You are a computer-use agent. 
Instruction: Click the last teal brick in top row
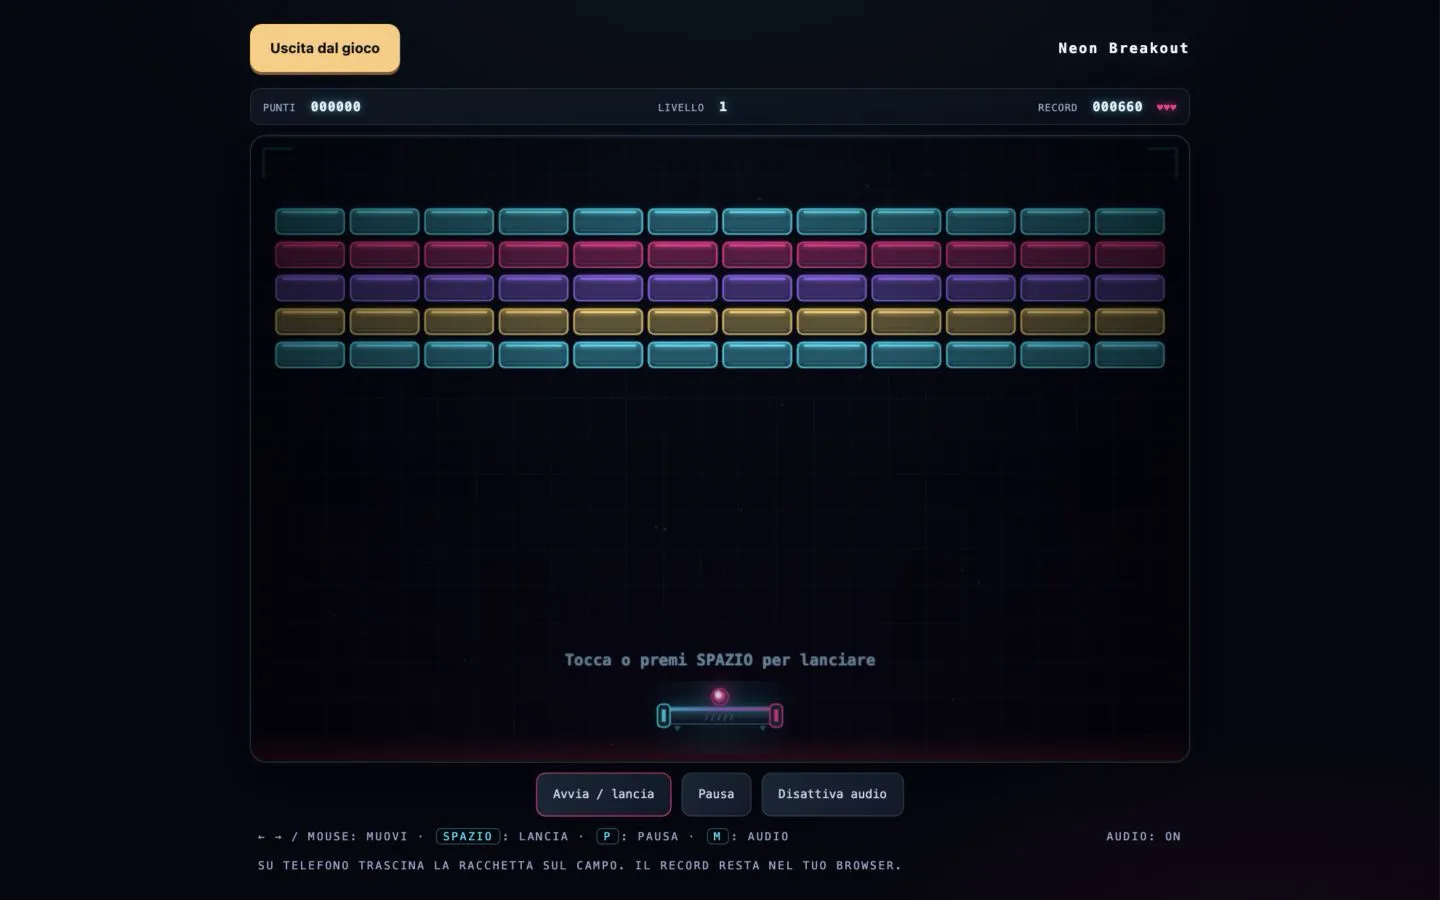pos(1130,221)
